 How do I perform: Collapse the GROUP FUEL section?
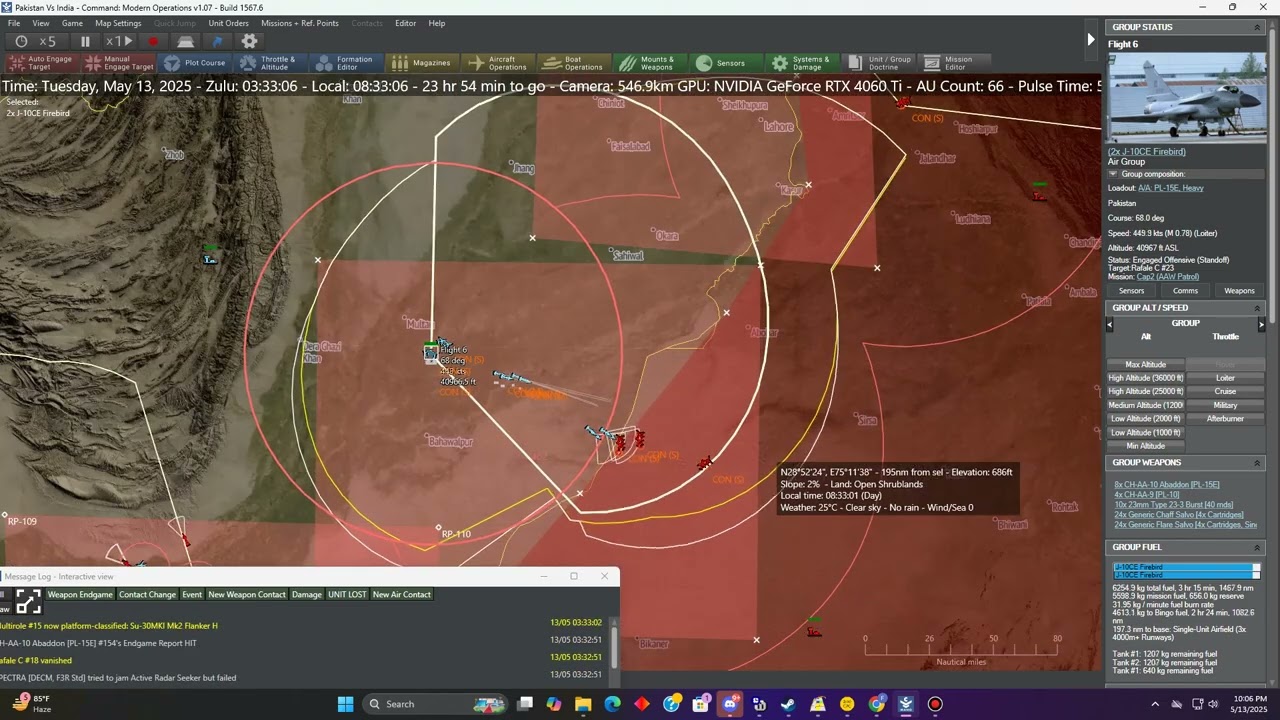click(1257, 547)
